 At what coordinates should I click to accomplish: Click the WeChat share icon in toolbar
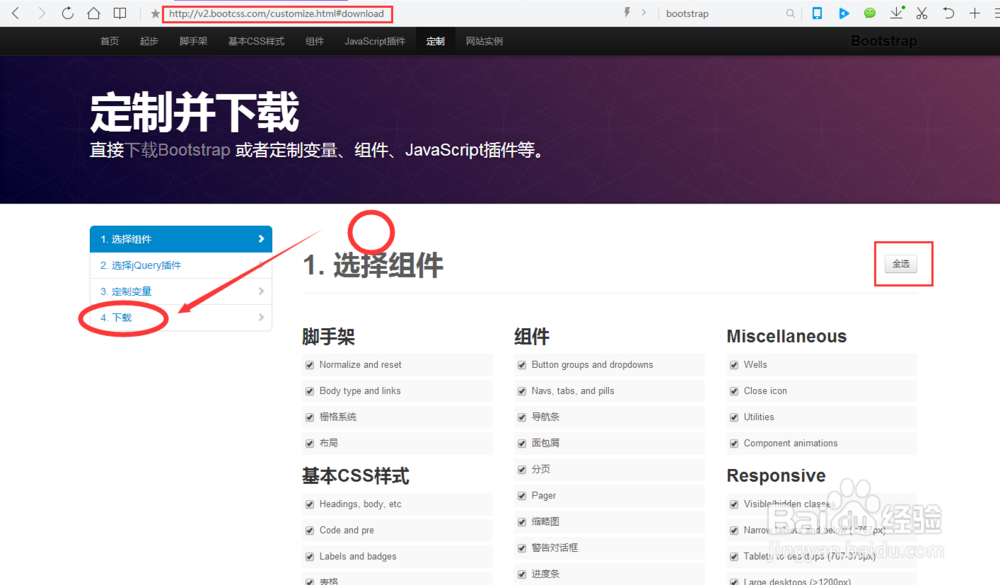(x=870, y=13)
